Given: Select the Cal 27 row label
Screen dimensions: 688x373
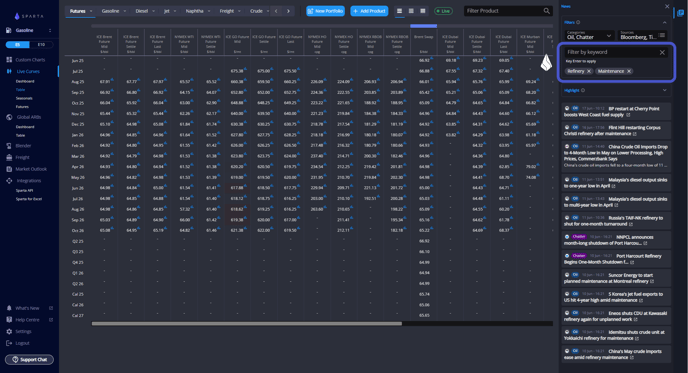Looking at the screenshot, I should tap(78, 316).
